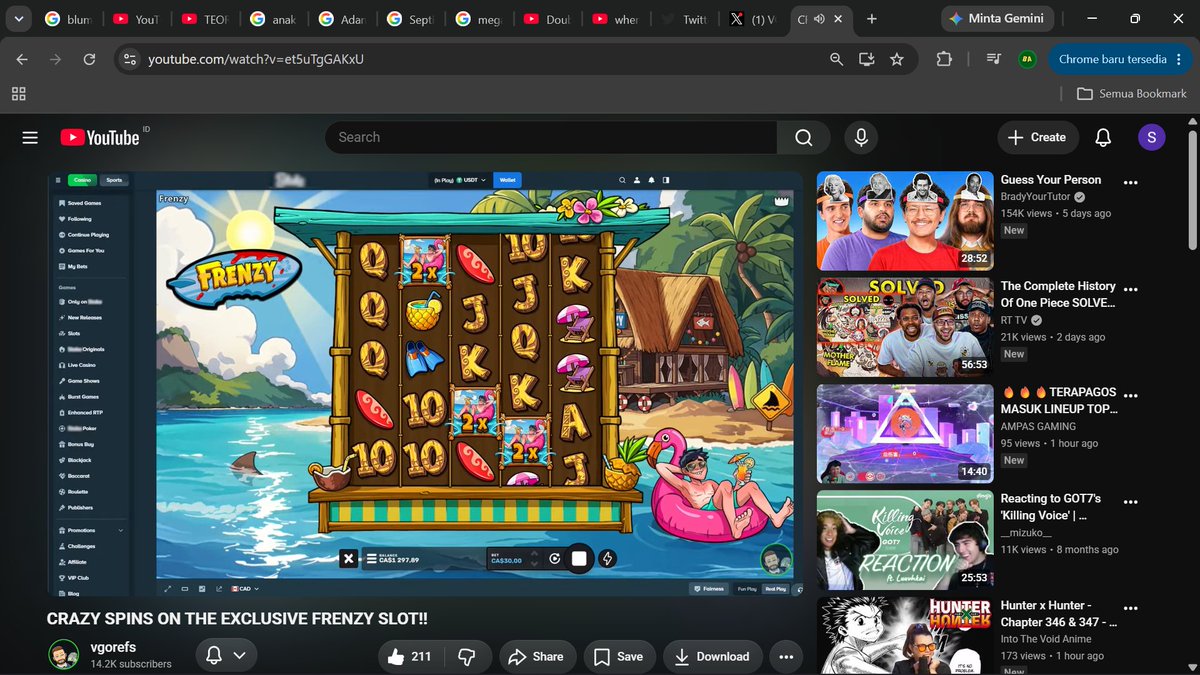Click the Minta Gemini button
1200x675 pixels.
click(x=997, y=19)
